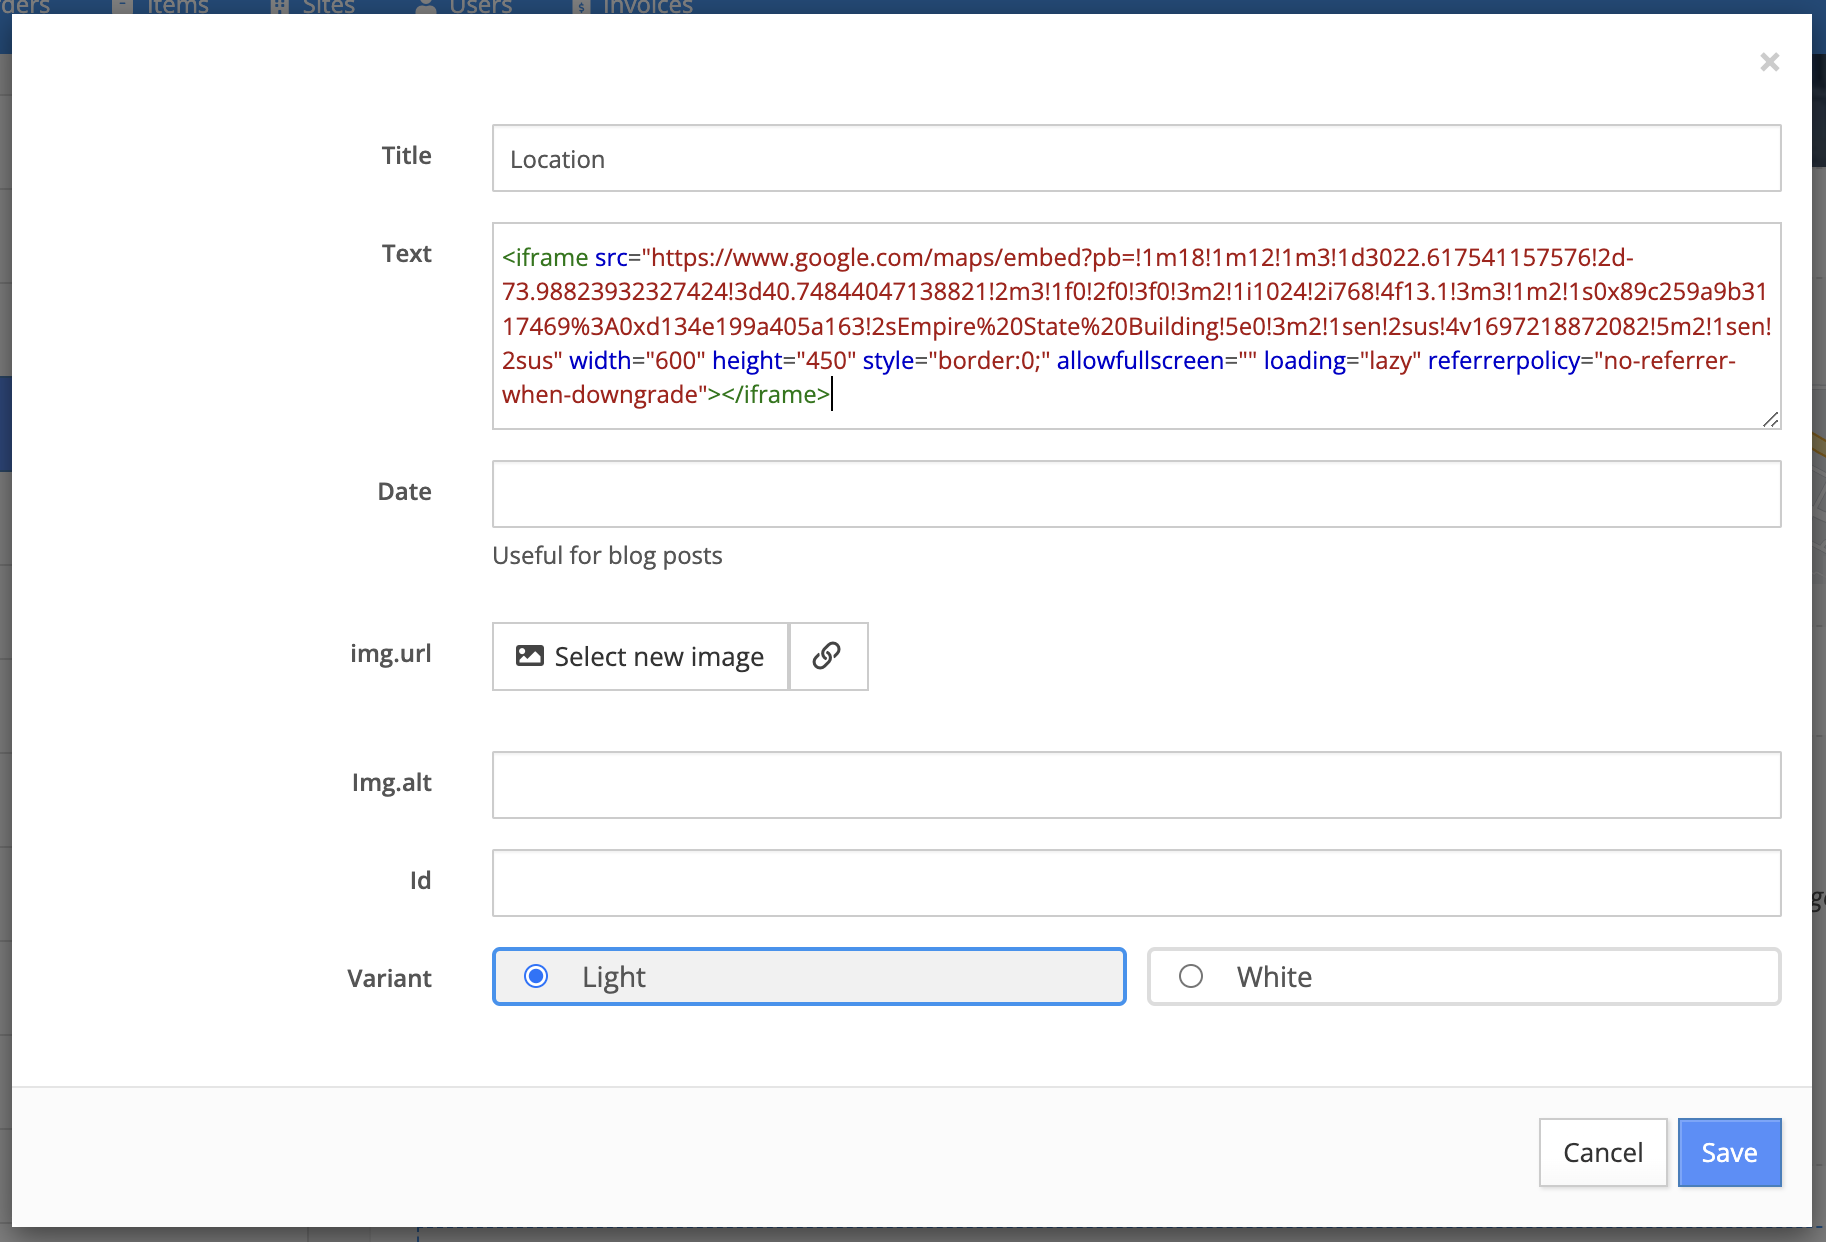The height and width of the screenshot is (1242, 1826).
Task: Focus the Img.alt input field
Action: pos(1136,785)
